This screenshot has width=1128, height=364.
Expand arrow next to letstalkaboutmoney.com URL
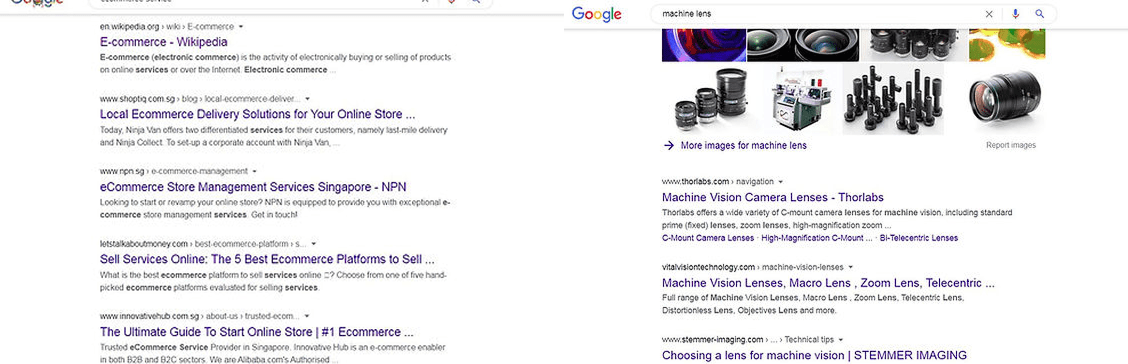[x=314, y=244]
